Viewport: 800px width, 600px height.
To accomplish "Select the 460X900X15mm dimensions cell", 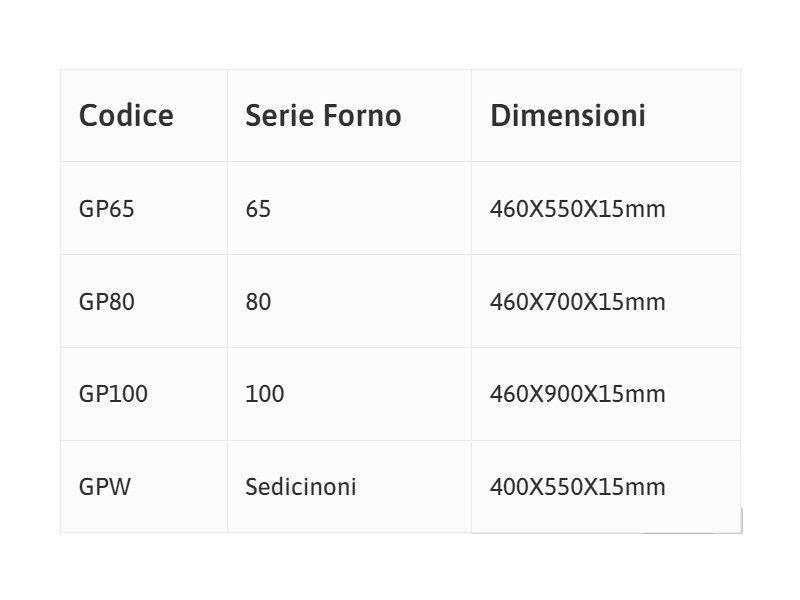I will [577, 394].
